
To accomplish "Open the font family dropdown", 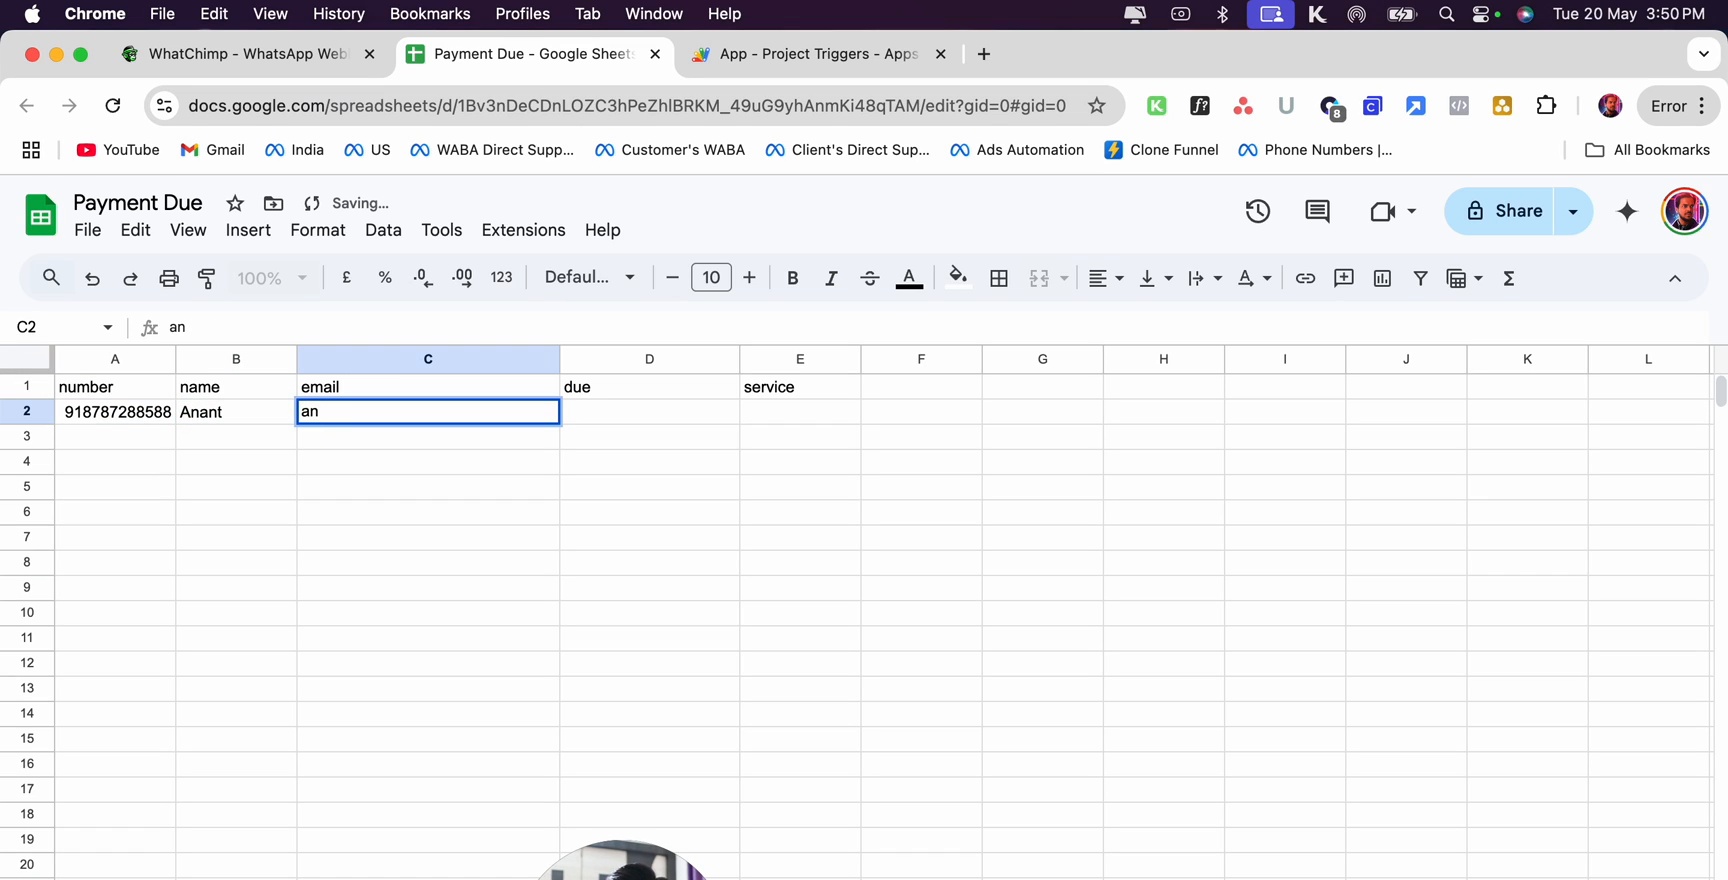I will (589, 277).
